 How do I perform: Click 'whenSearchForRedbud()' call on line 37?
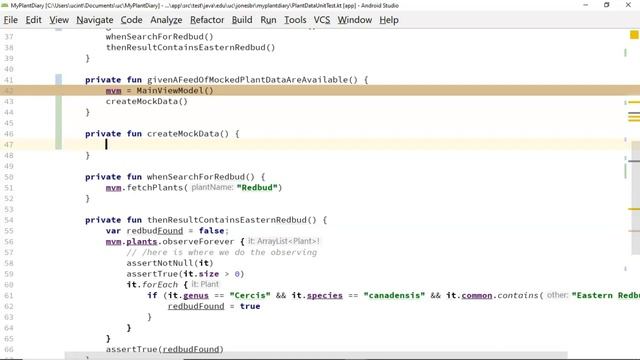160,36
